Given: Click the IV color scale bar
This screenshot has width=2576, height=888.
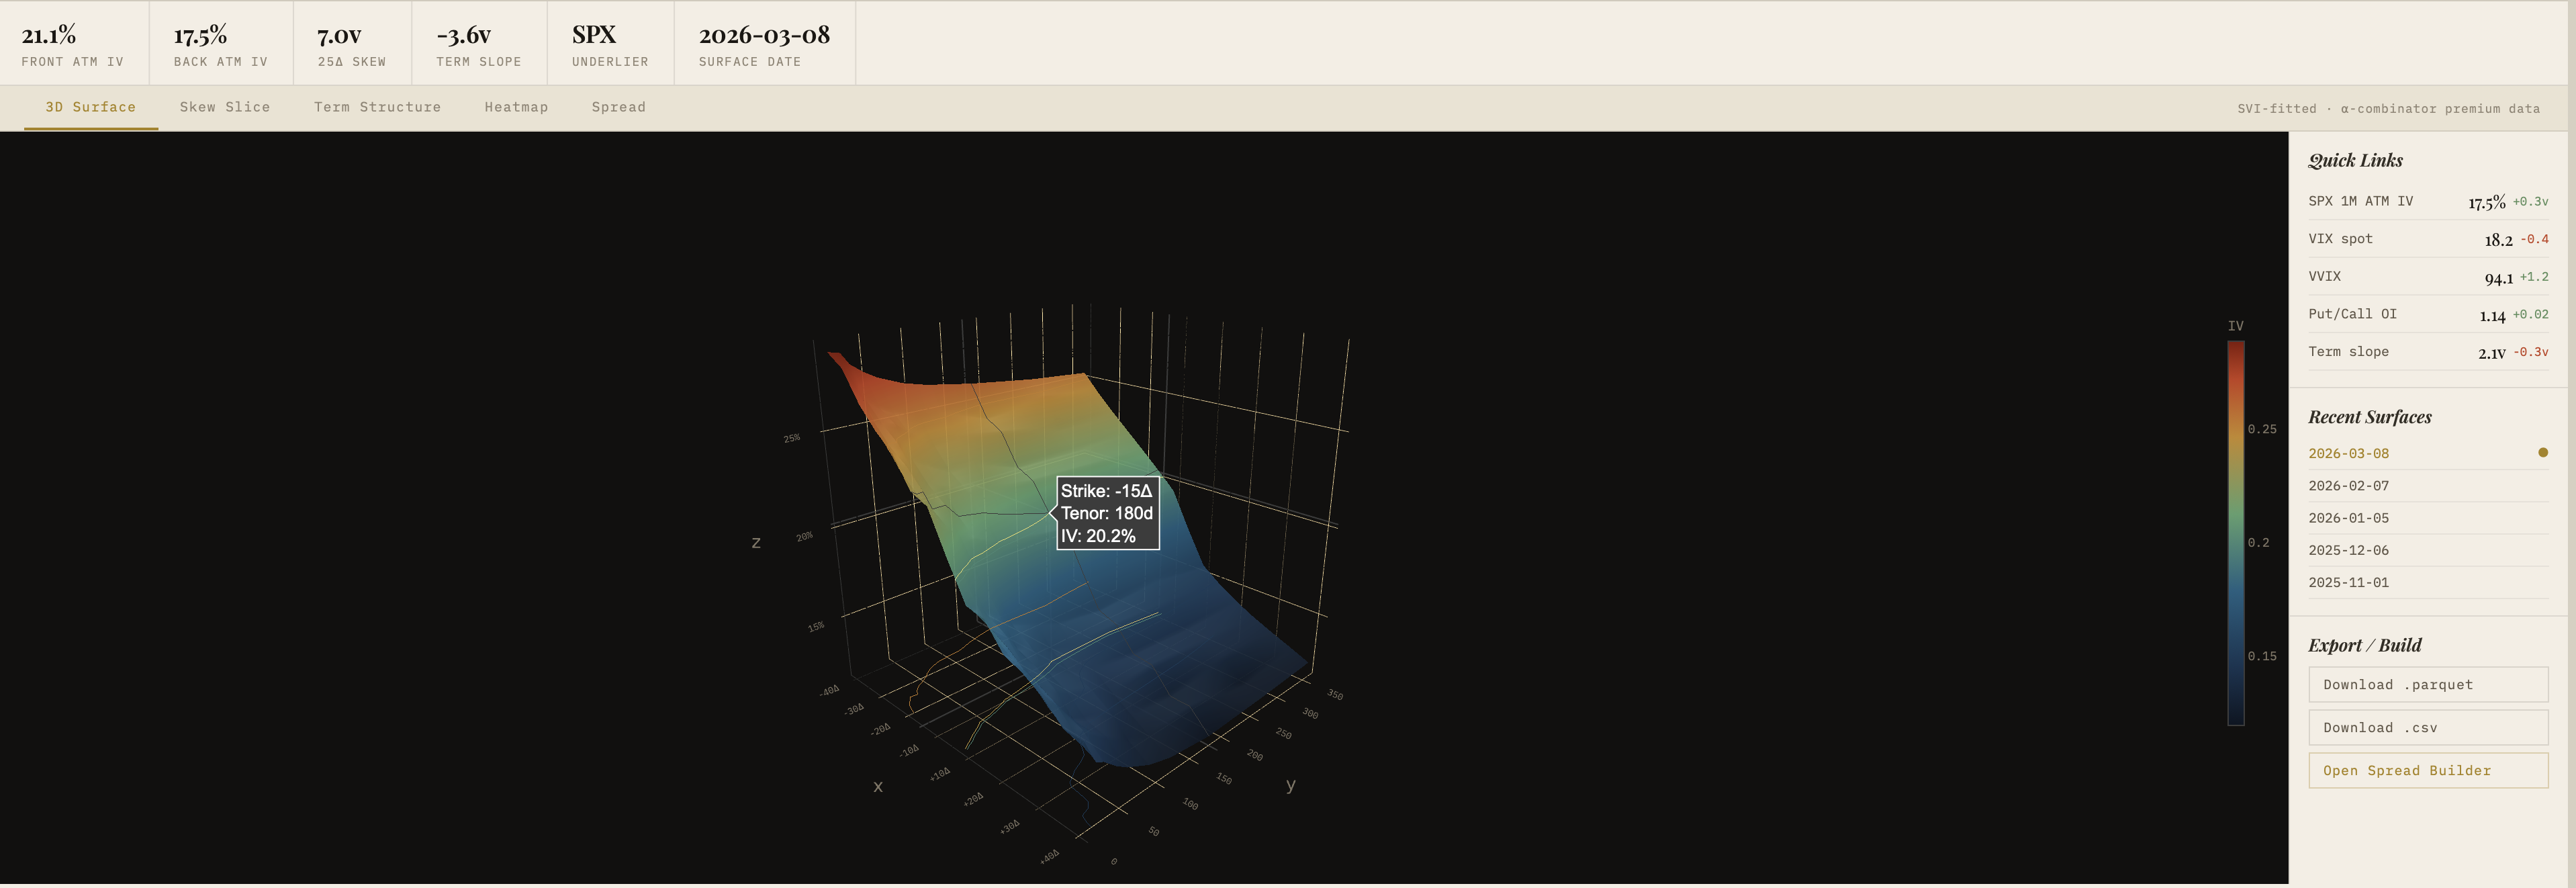Looking at the screenshot, I should pos(2235,532).
